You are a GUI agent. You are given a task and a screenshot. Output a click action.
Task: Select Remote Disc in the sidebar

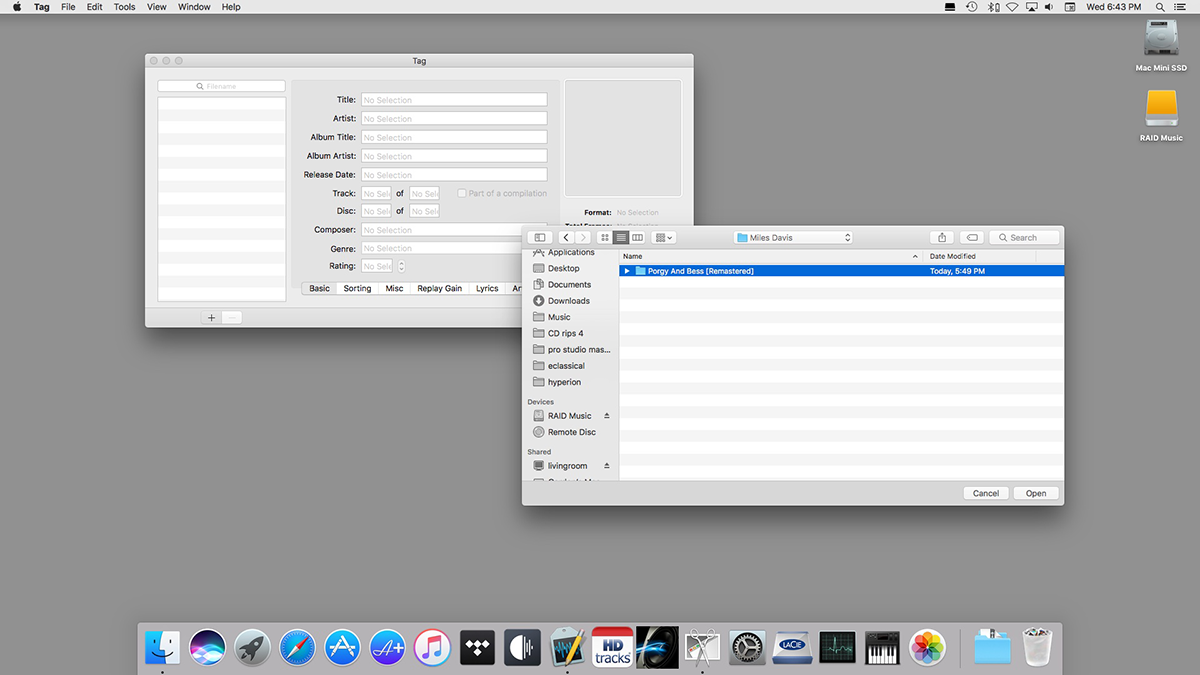[571, 432]
